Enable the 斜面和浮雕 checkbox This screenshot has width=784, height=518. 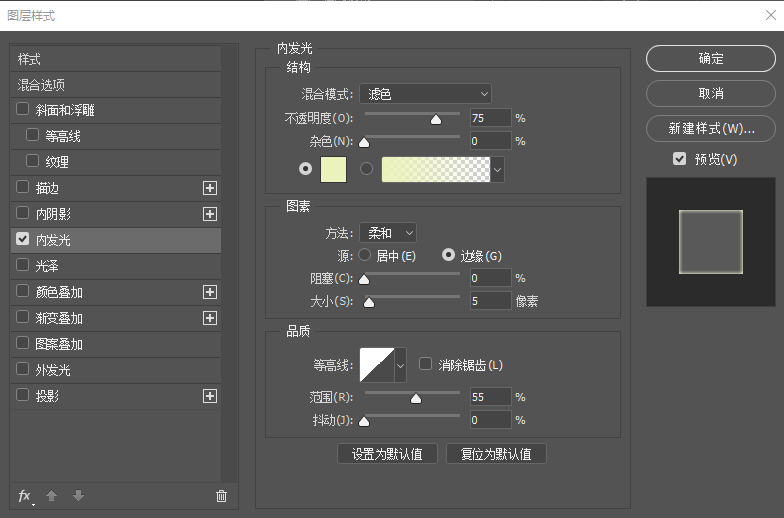point(23,109)
